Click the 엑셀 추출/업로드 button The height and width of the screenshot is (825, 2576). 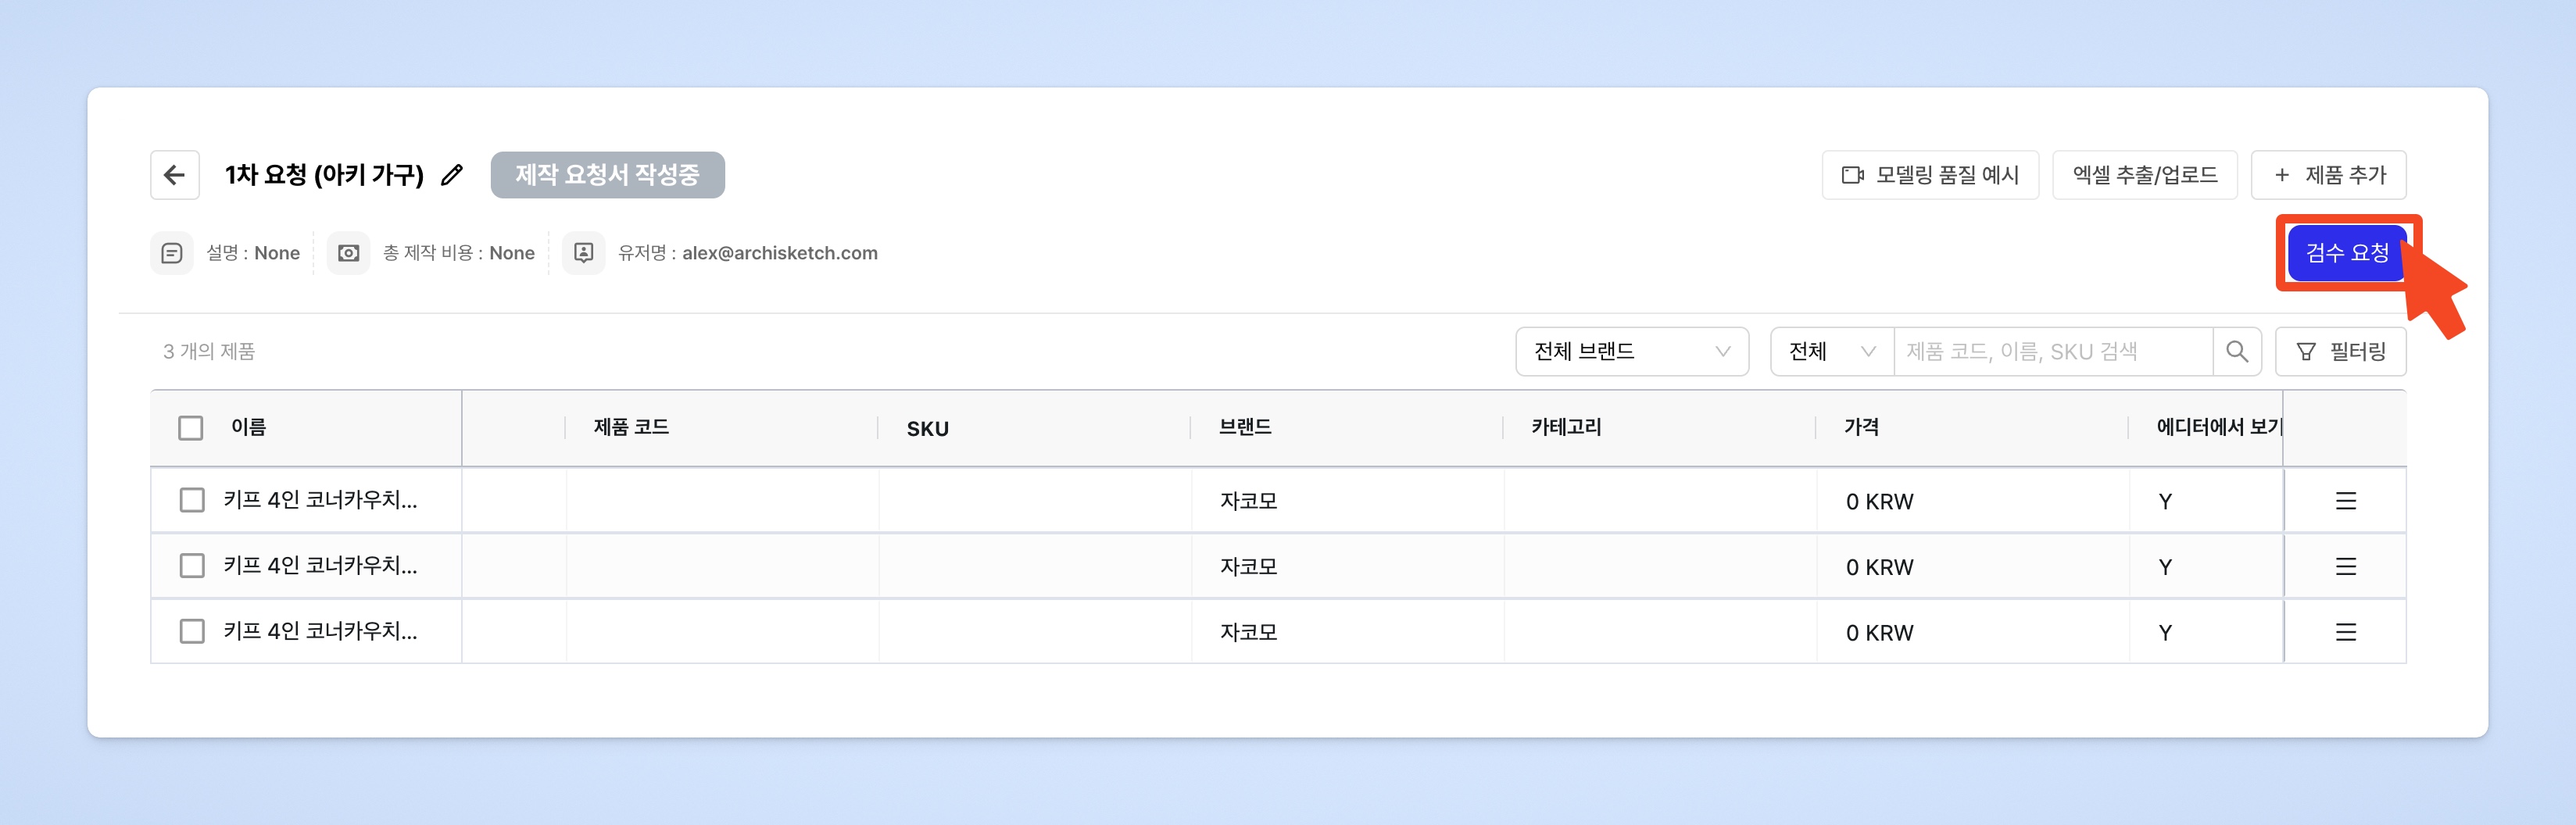pyautogui.click(x=2145, y=175)
